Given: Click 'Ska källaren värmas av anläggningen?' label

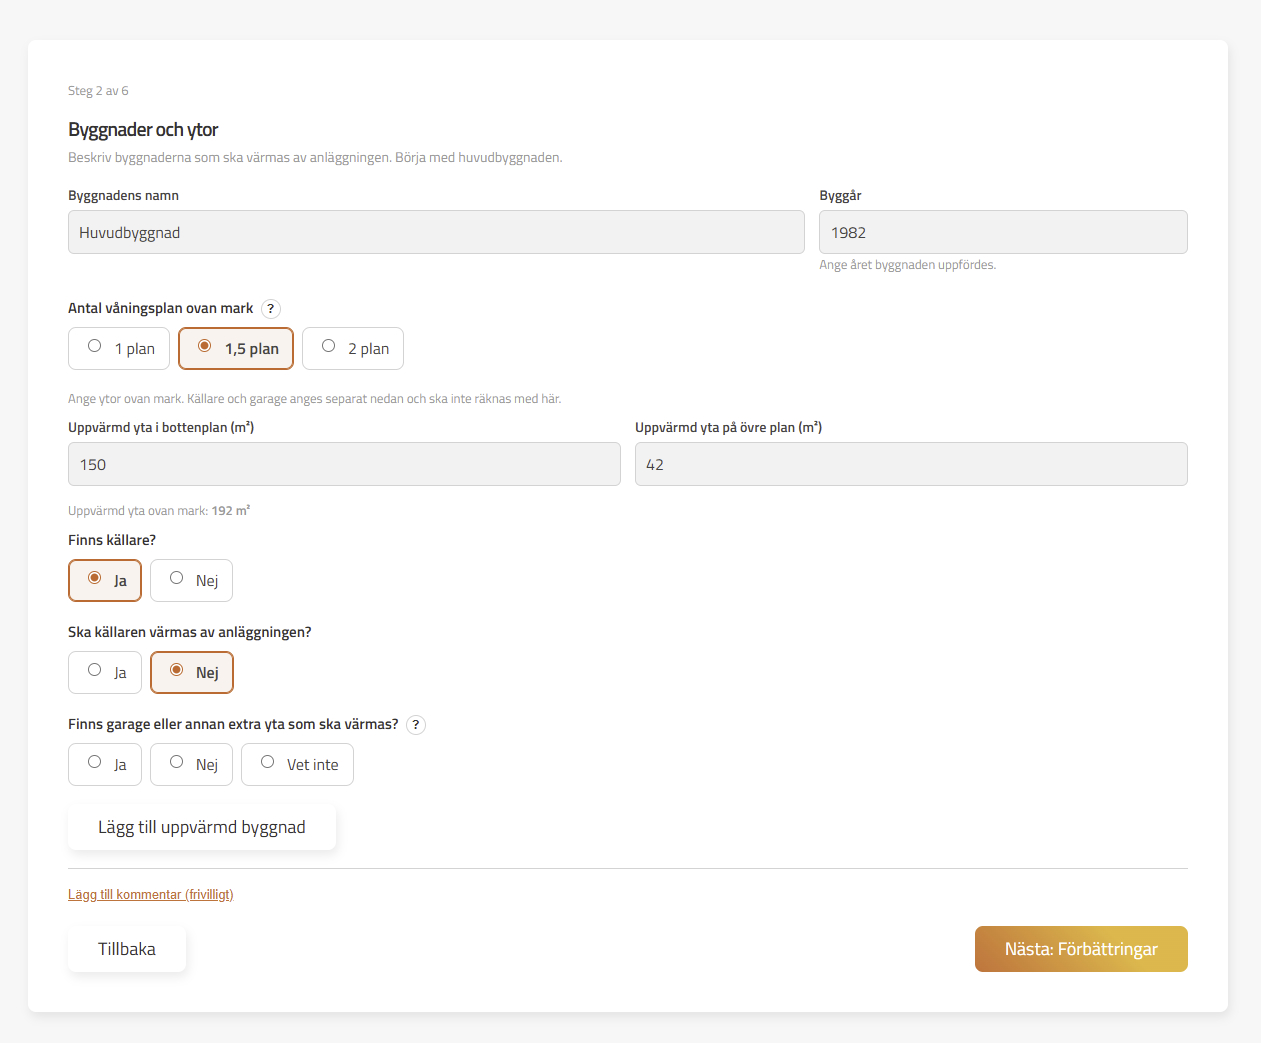Looking at the screenshot, I should (190, 632).
